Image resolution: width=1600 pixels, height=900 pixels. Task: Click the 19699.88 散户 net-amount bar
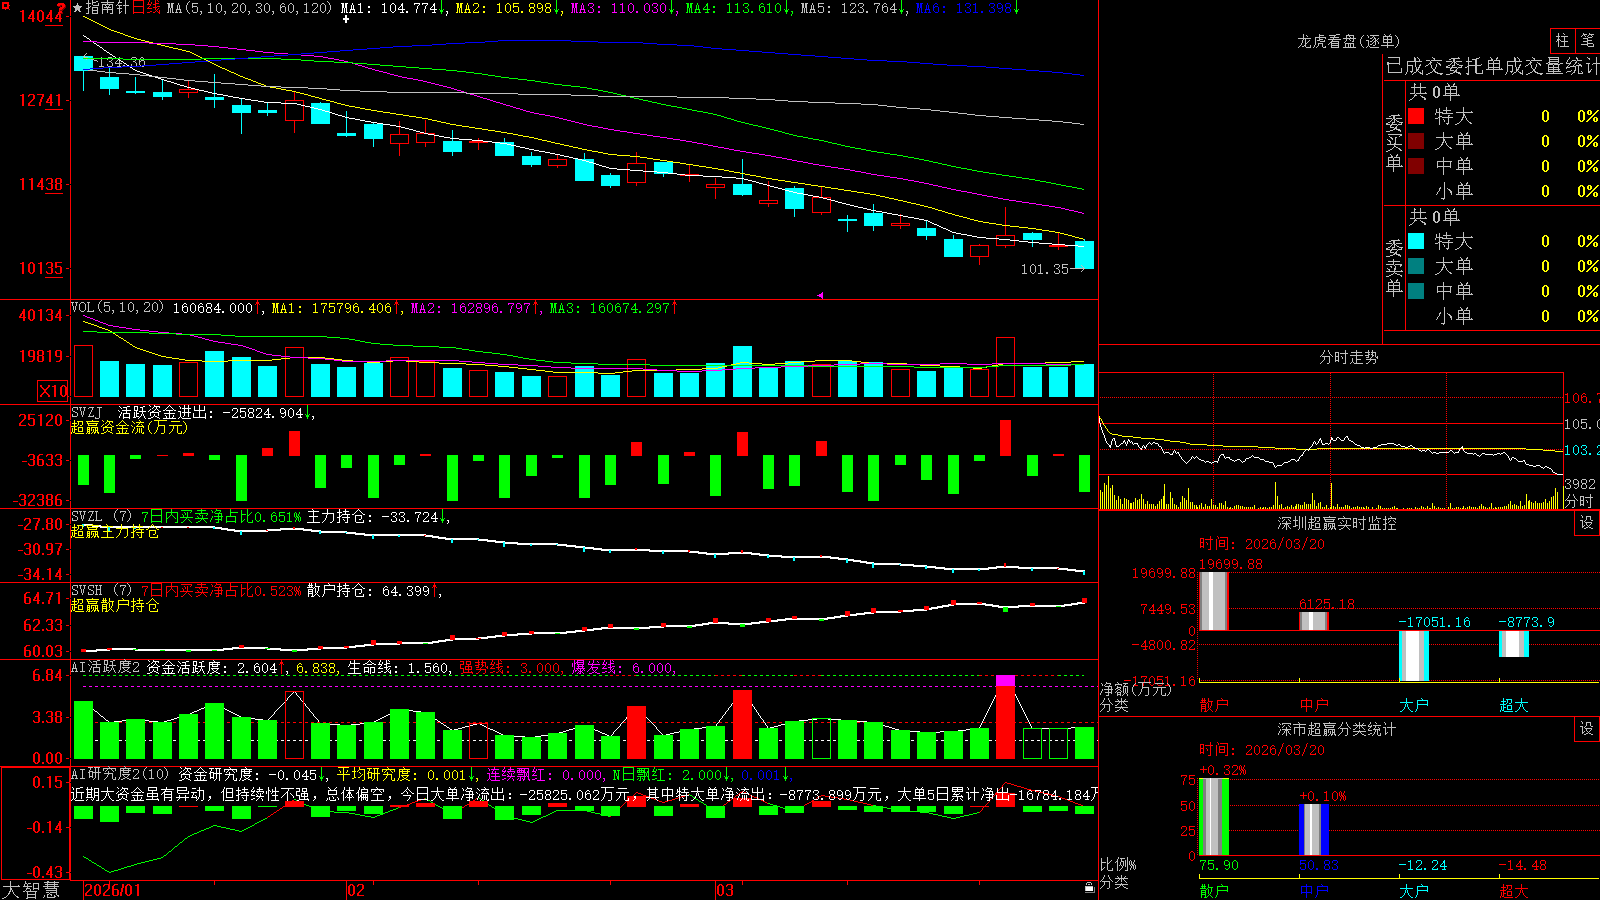point(1213,601)
